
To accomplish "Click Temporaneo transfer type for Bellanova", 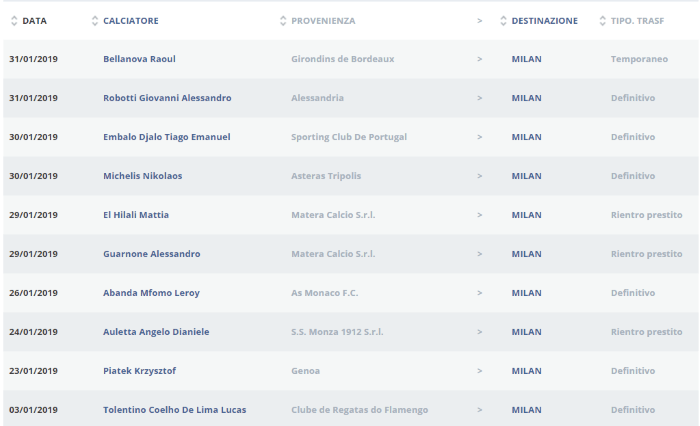I will tap(639, 59).
